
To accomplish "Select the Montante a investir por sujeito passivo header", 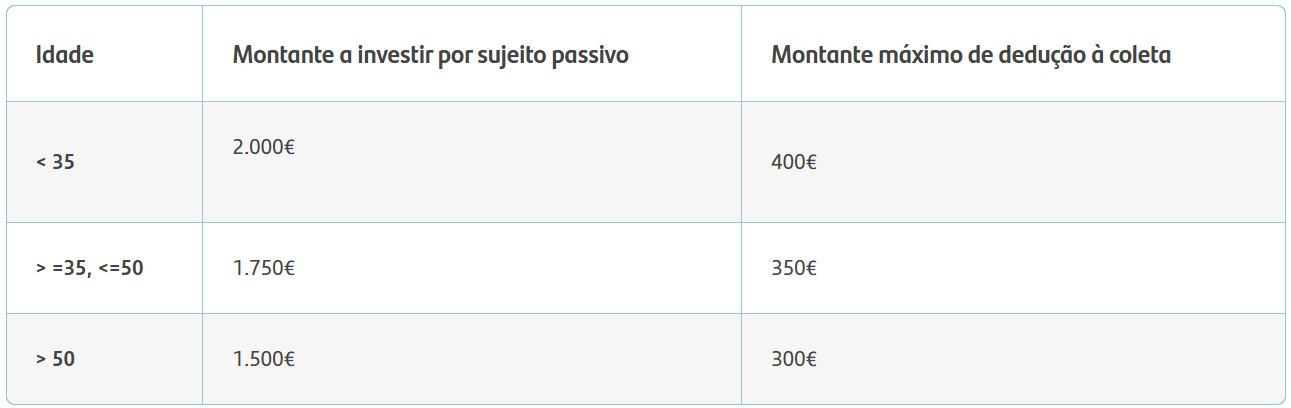I will tap(431, 55).
